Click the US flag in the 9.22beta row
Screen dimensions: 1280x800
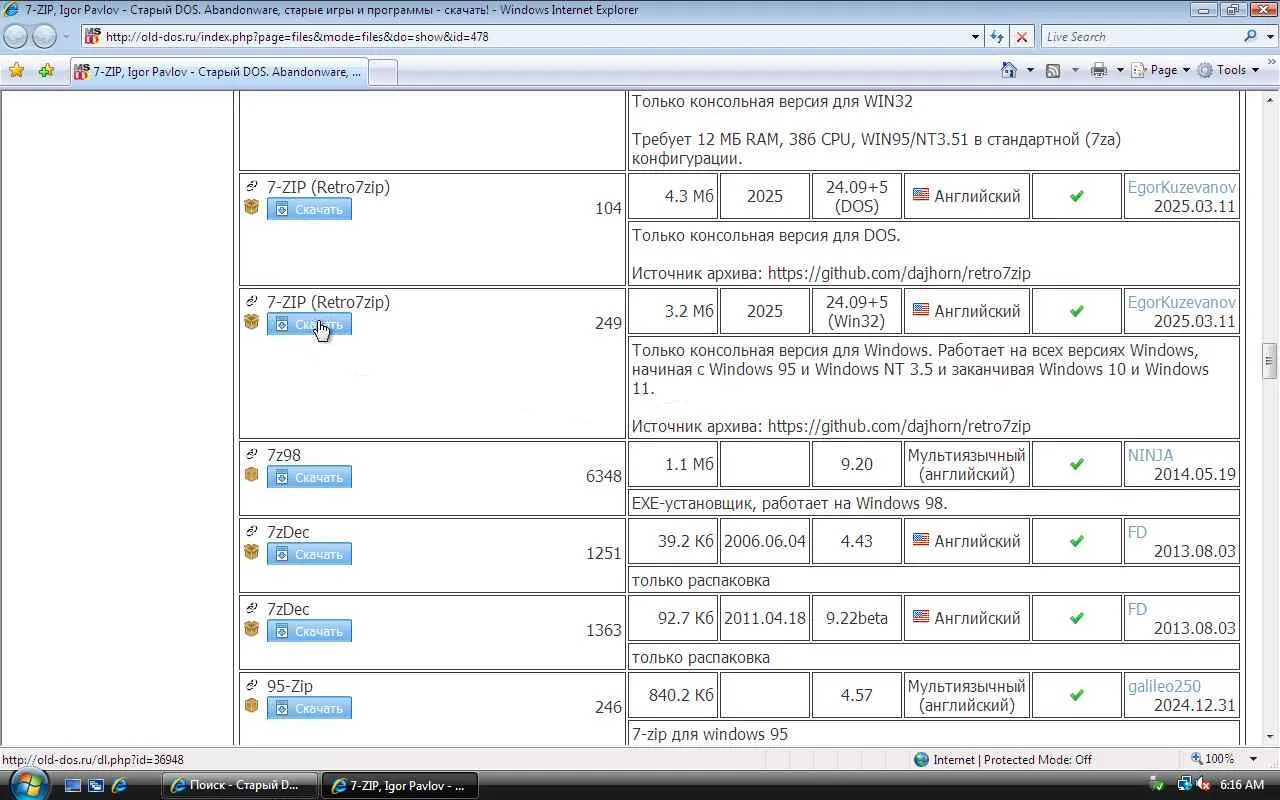click(921, 617)
